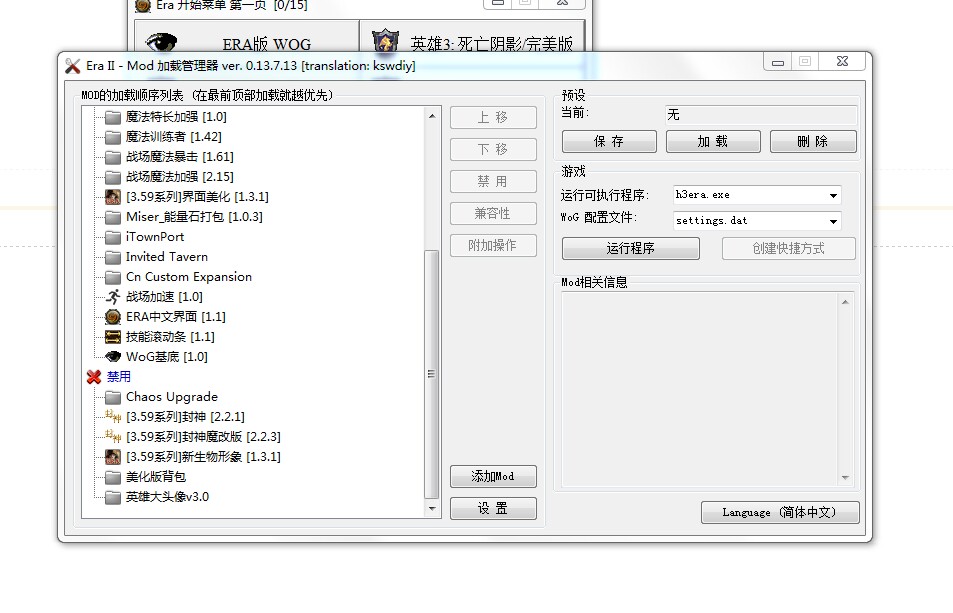The width and height of the screenshot is (953, 613).
Task: Select the Chaos Upgrade mod name
Action: click(x=172, y=397)
